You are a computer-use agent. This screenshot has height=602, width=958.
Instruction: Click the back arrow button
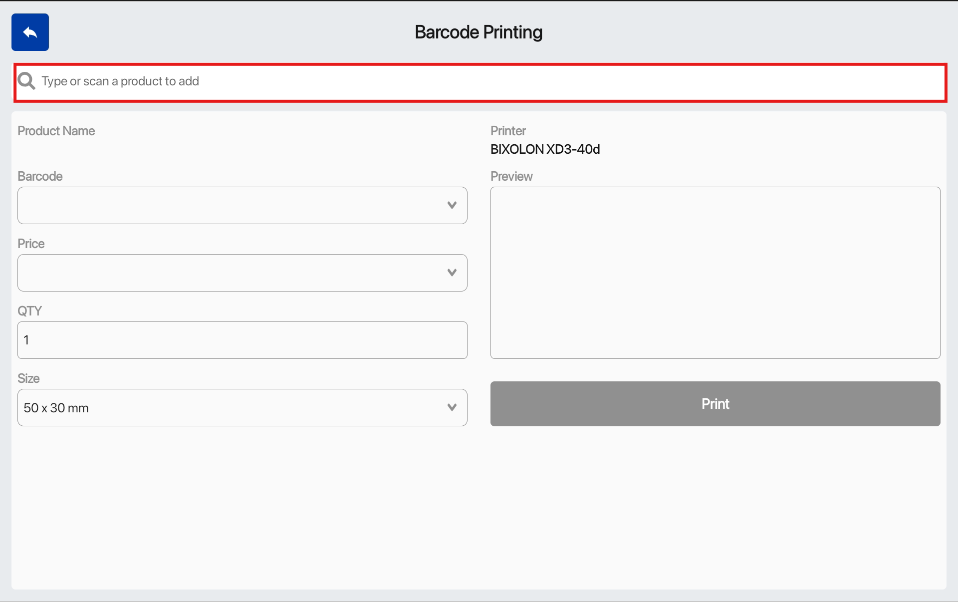[30, 33]
